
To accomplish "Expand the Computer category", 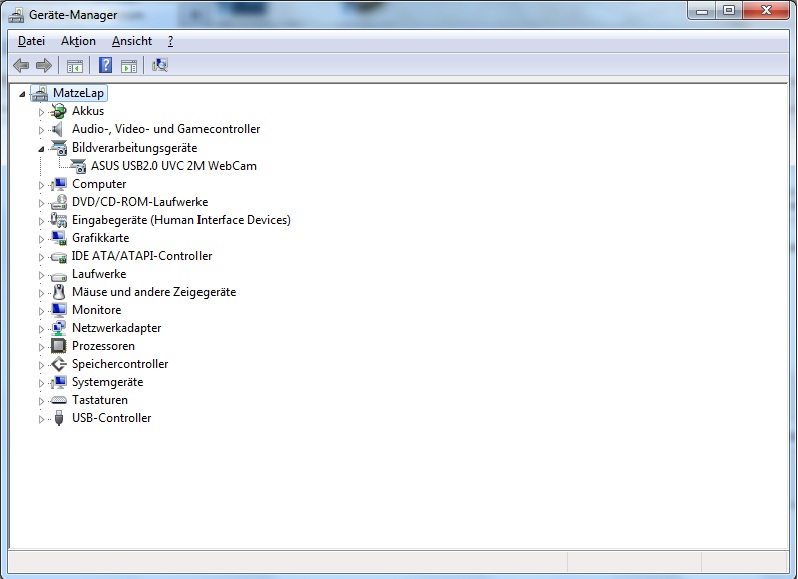I will [41, 185].
